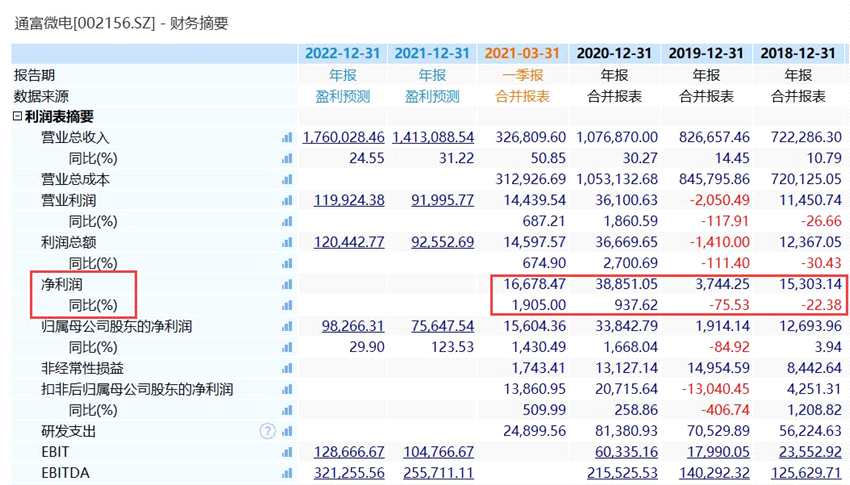Open EBITDA link 140,292.32

(x=715, y=473)
